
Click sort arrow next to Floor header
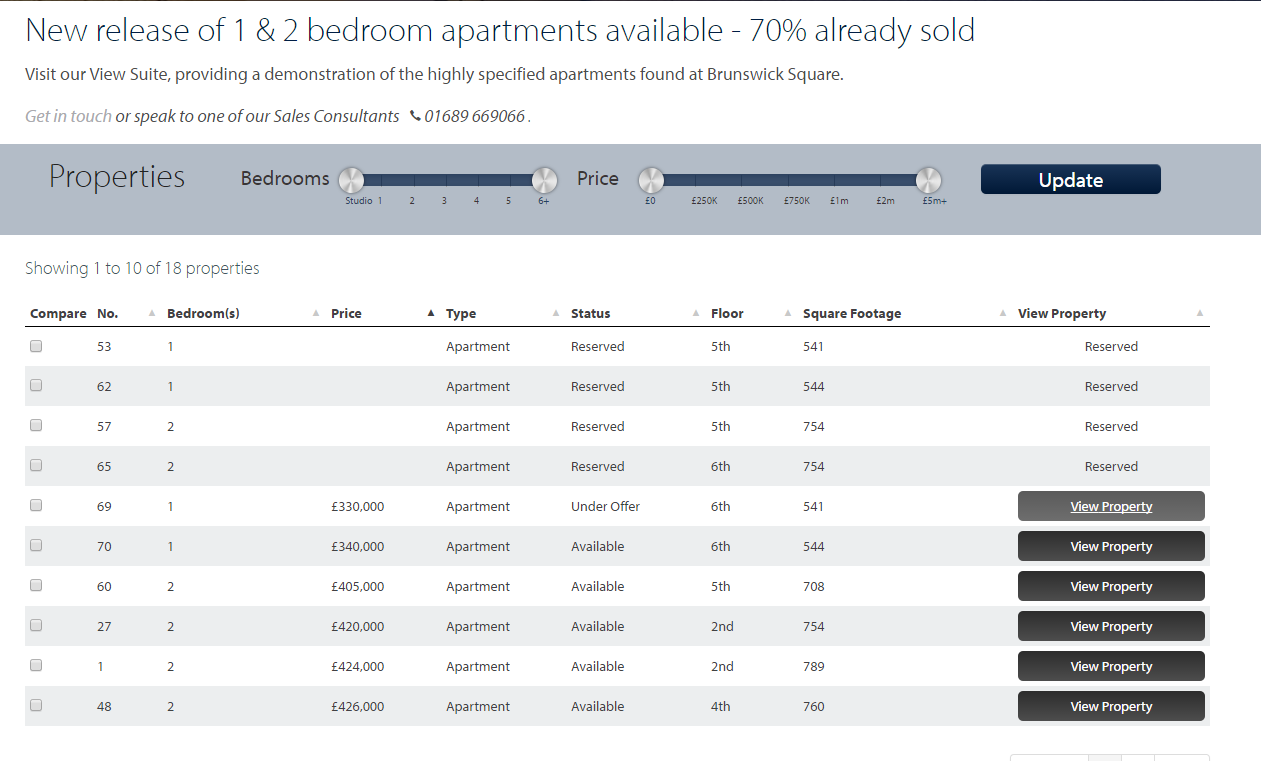click(788, 313)
